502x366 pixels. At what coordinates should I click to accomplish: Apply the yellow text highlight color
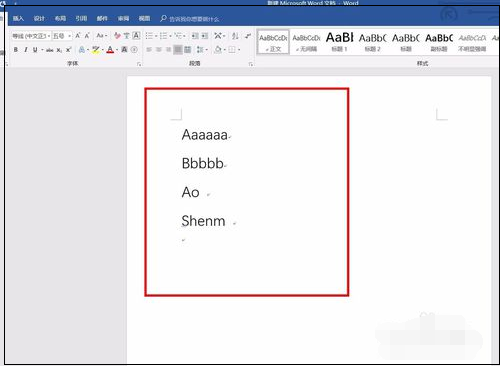click(x=96, y=50)
